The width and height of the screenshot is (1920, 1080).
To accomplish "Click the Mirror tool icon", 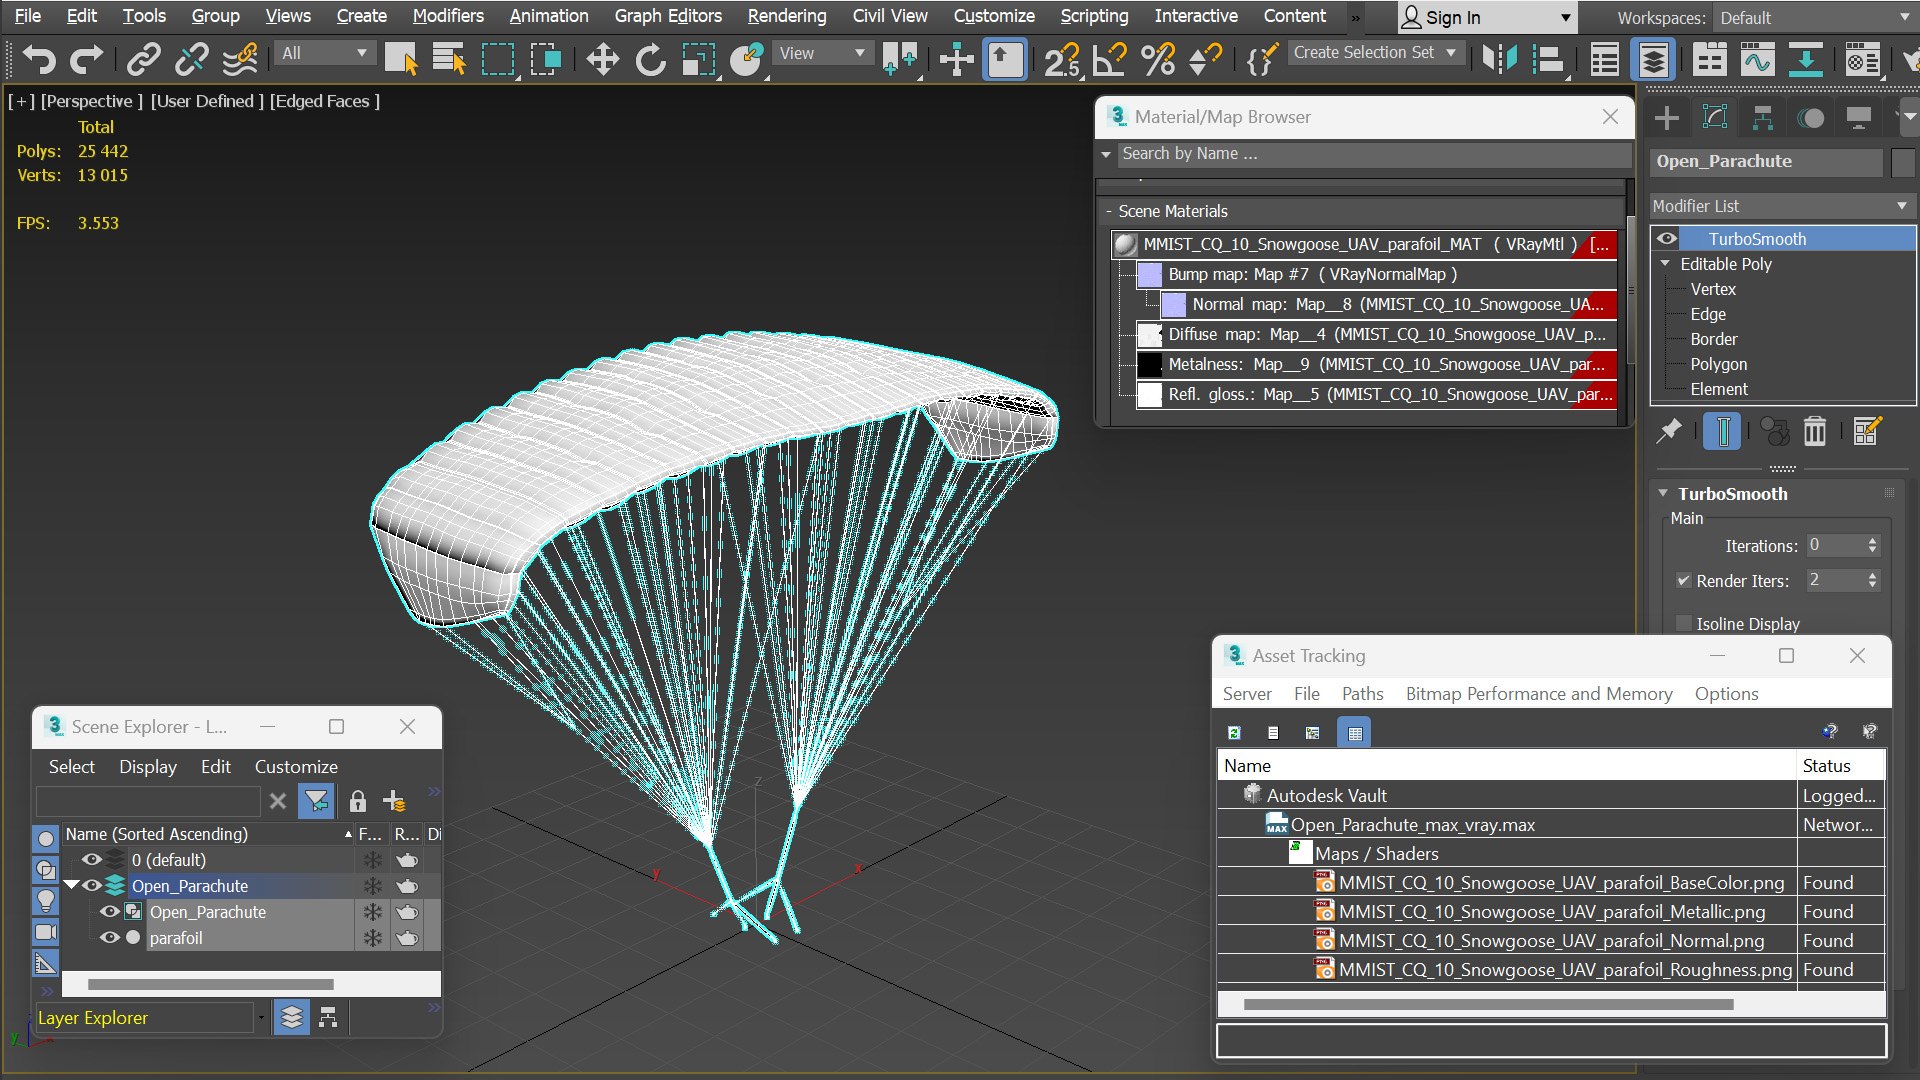I will coord(1499,59).
